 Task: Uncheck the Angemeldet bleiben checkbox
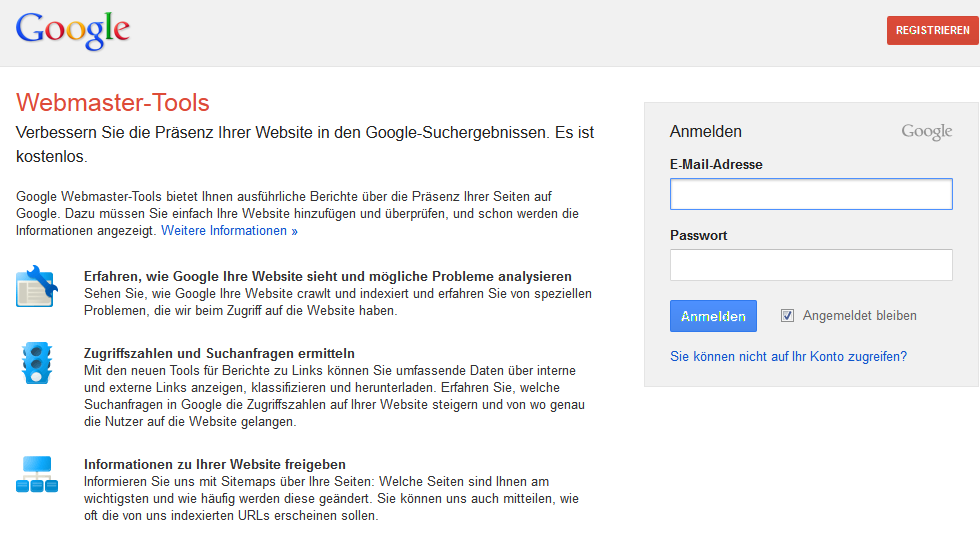[x=788, y=316]
